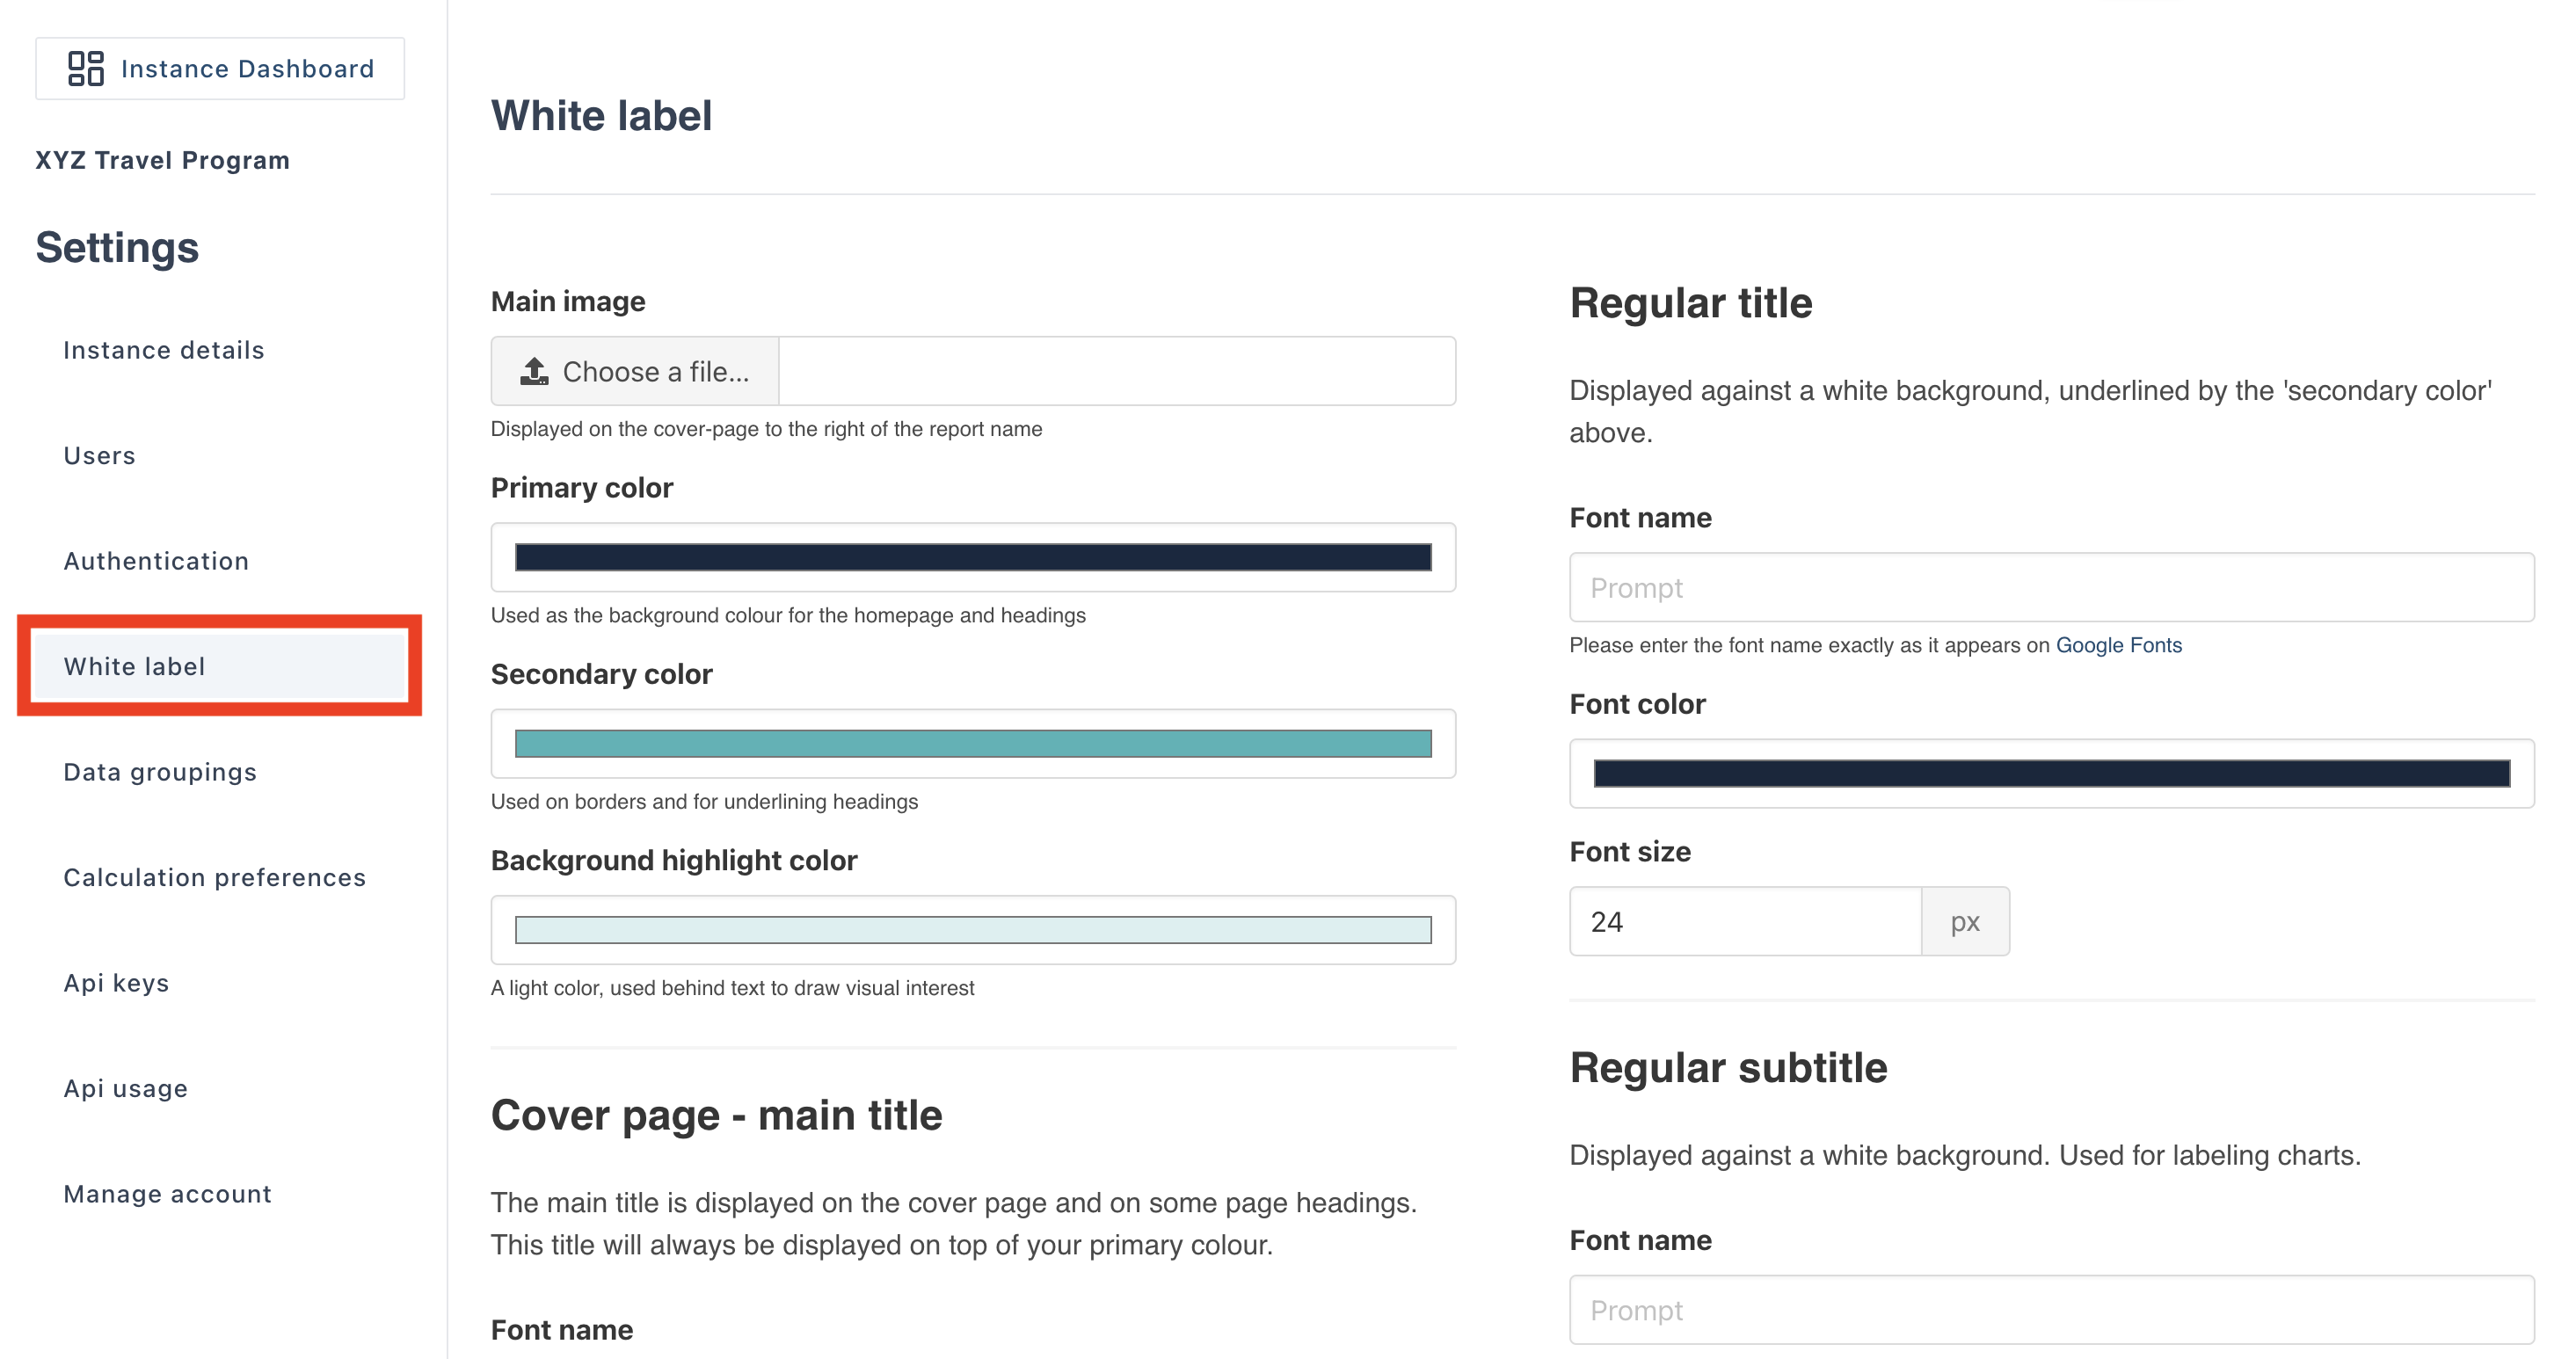Open the Primary color picker swatch

(972, 558)
